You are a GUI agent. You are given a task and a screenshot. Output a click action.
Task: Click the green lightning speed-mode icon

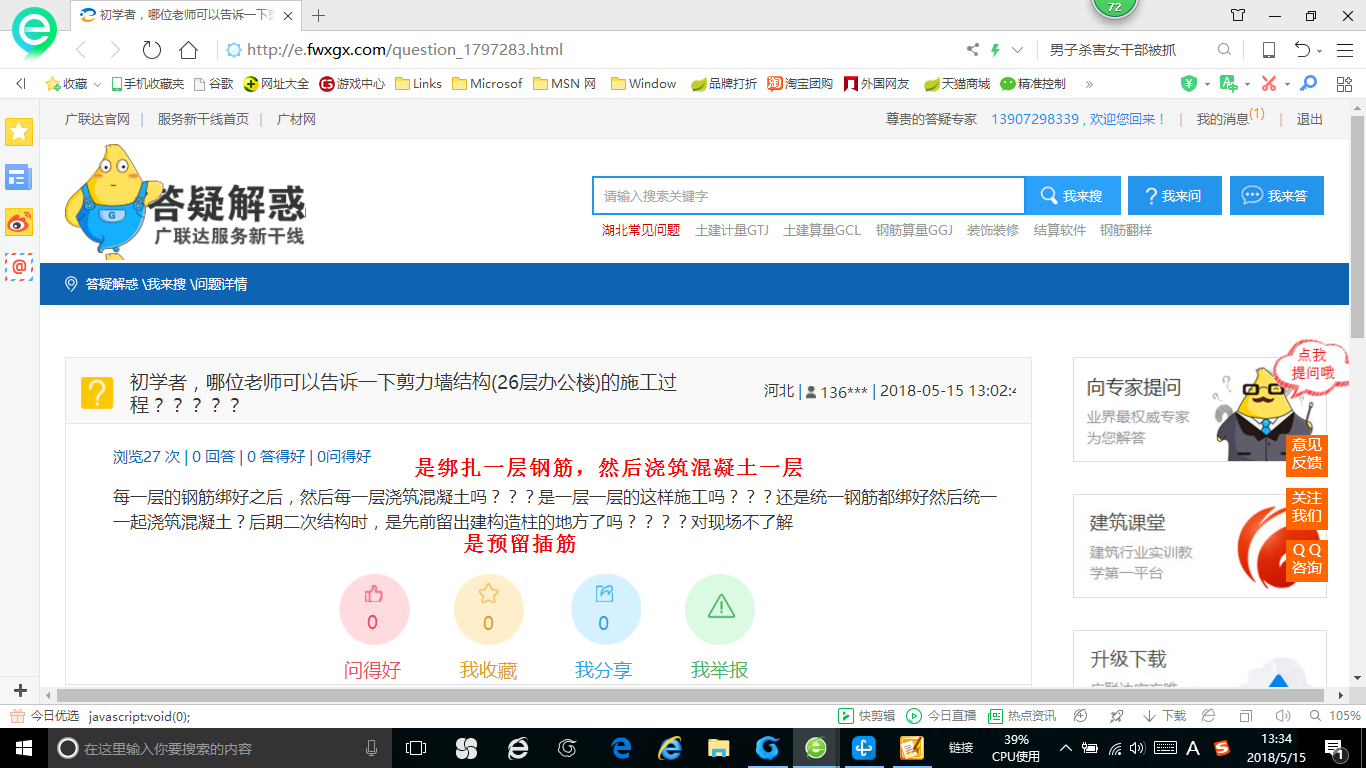995,50
